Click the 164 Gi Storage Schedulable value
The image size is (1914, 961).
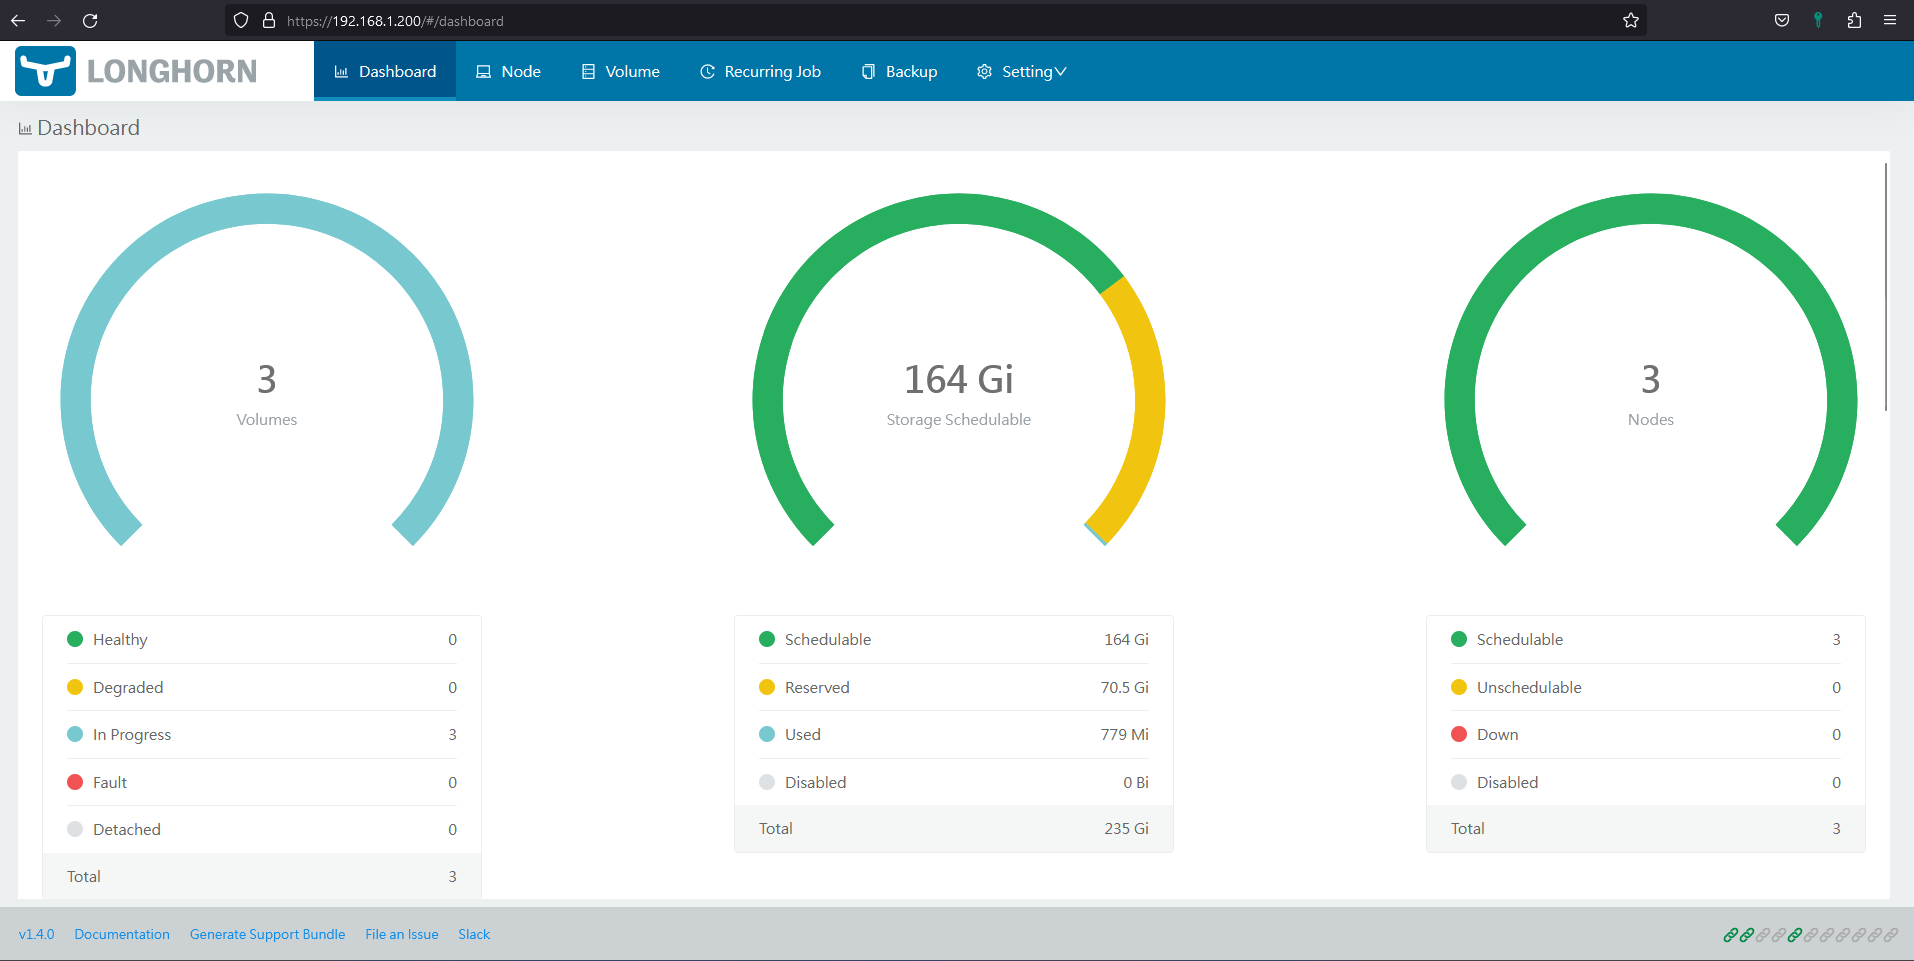959,380
